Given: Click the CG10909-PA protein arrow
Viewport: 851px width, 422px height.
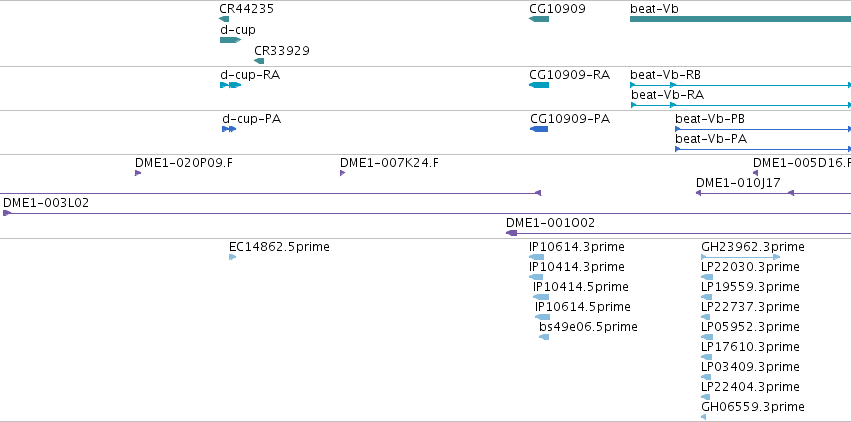Looking at the screenshot, I should [x=539, y=129].
